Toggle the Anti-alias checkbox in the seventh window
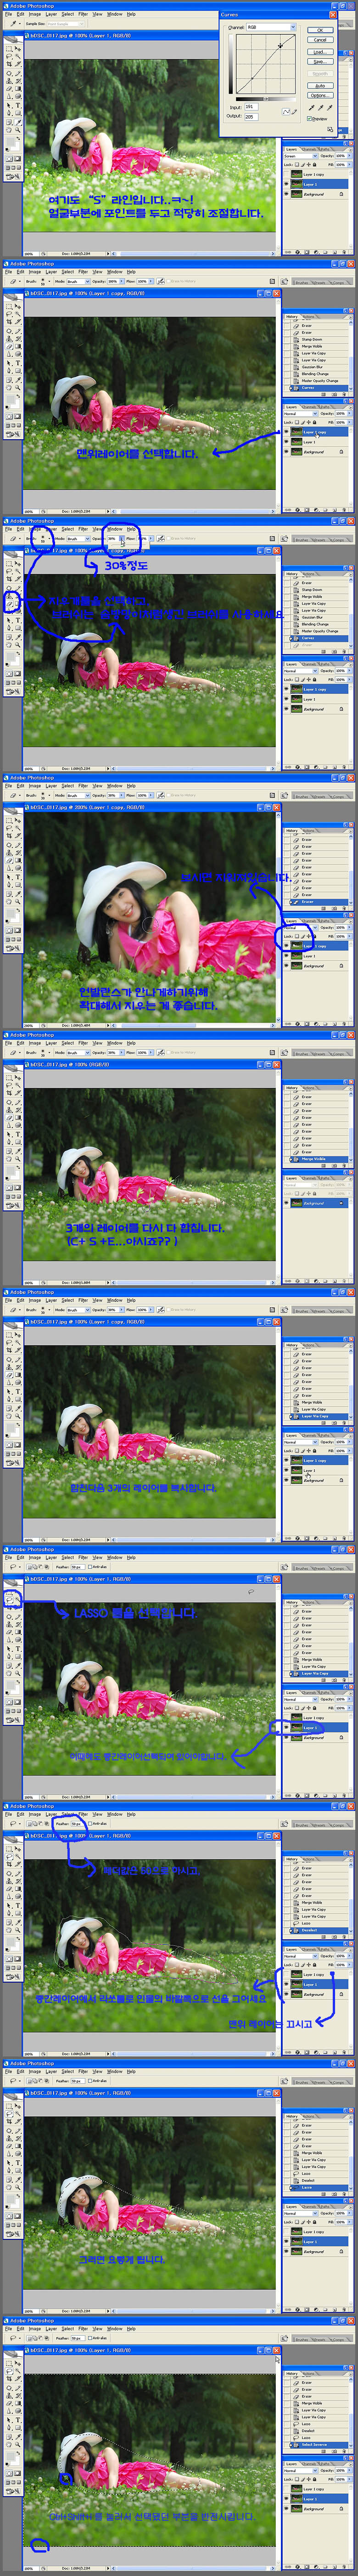358x2576 pixels. tap(90, 1567)
